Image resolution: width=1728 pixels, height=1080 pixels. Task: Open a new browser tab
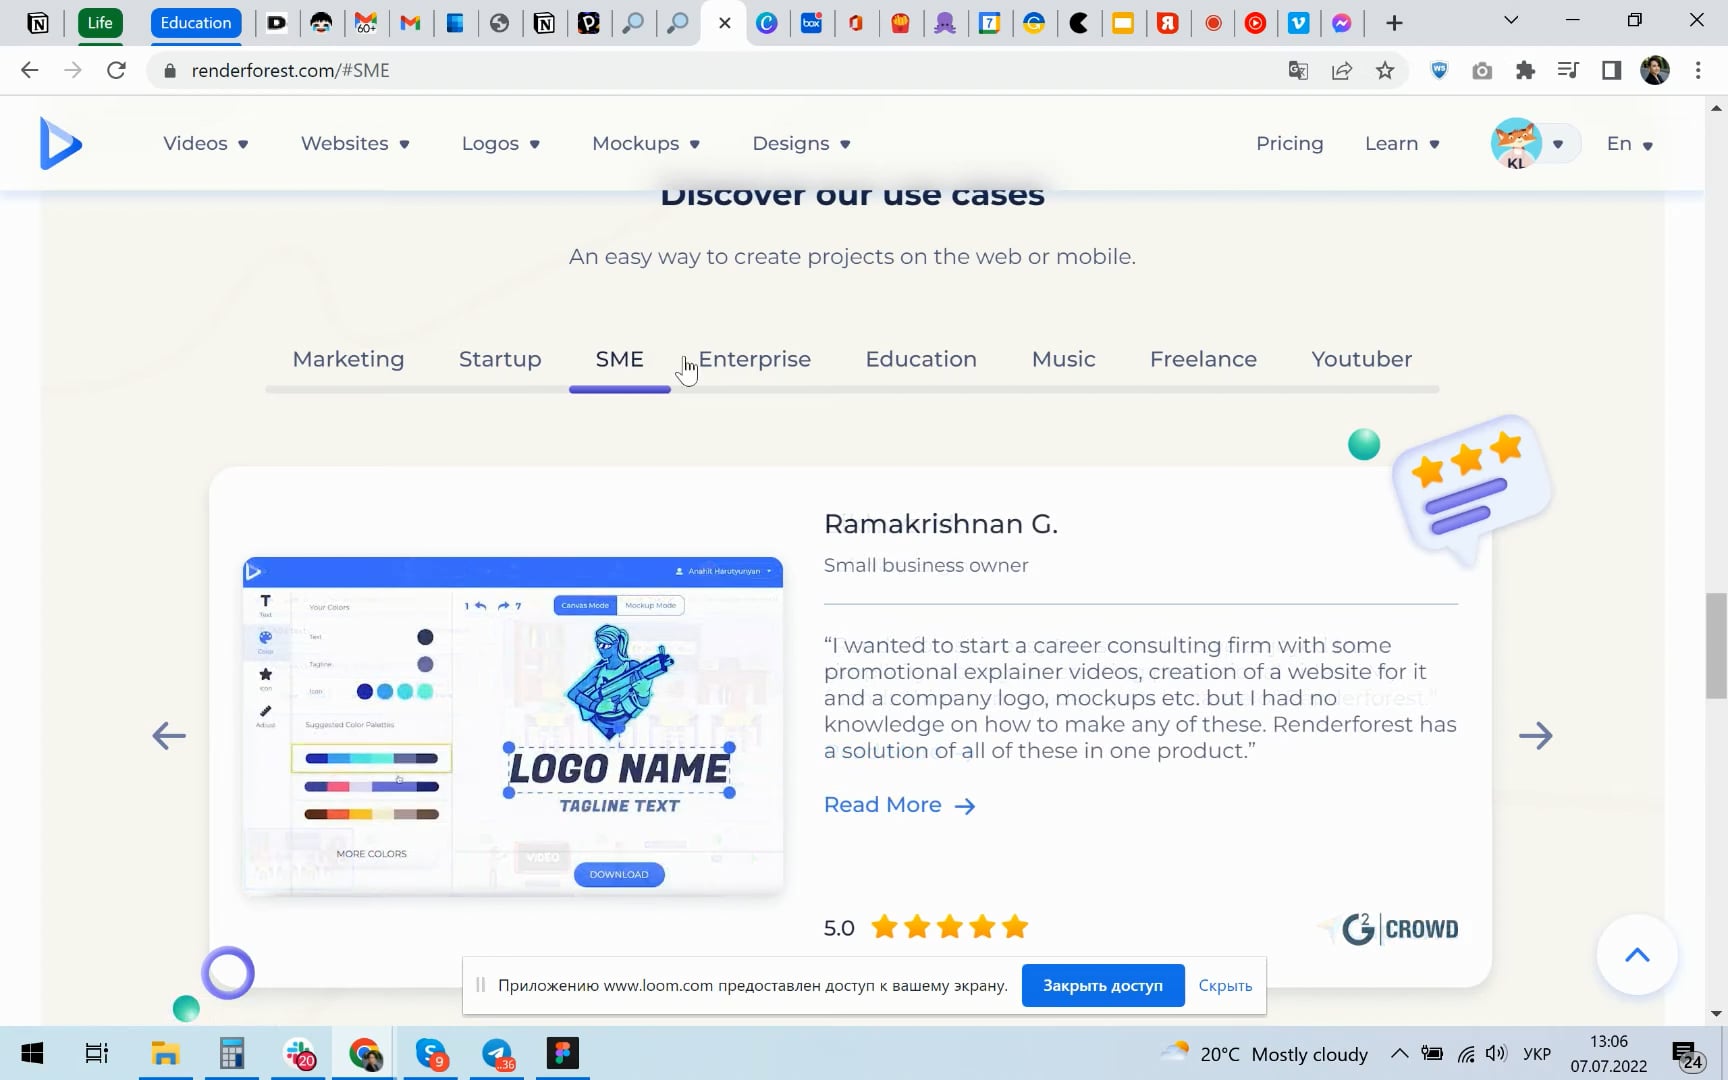[x=1394, y=23]
